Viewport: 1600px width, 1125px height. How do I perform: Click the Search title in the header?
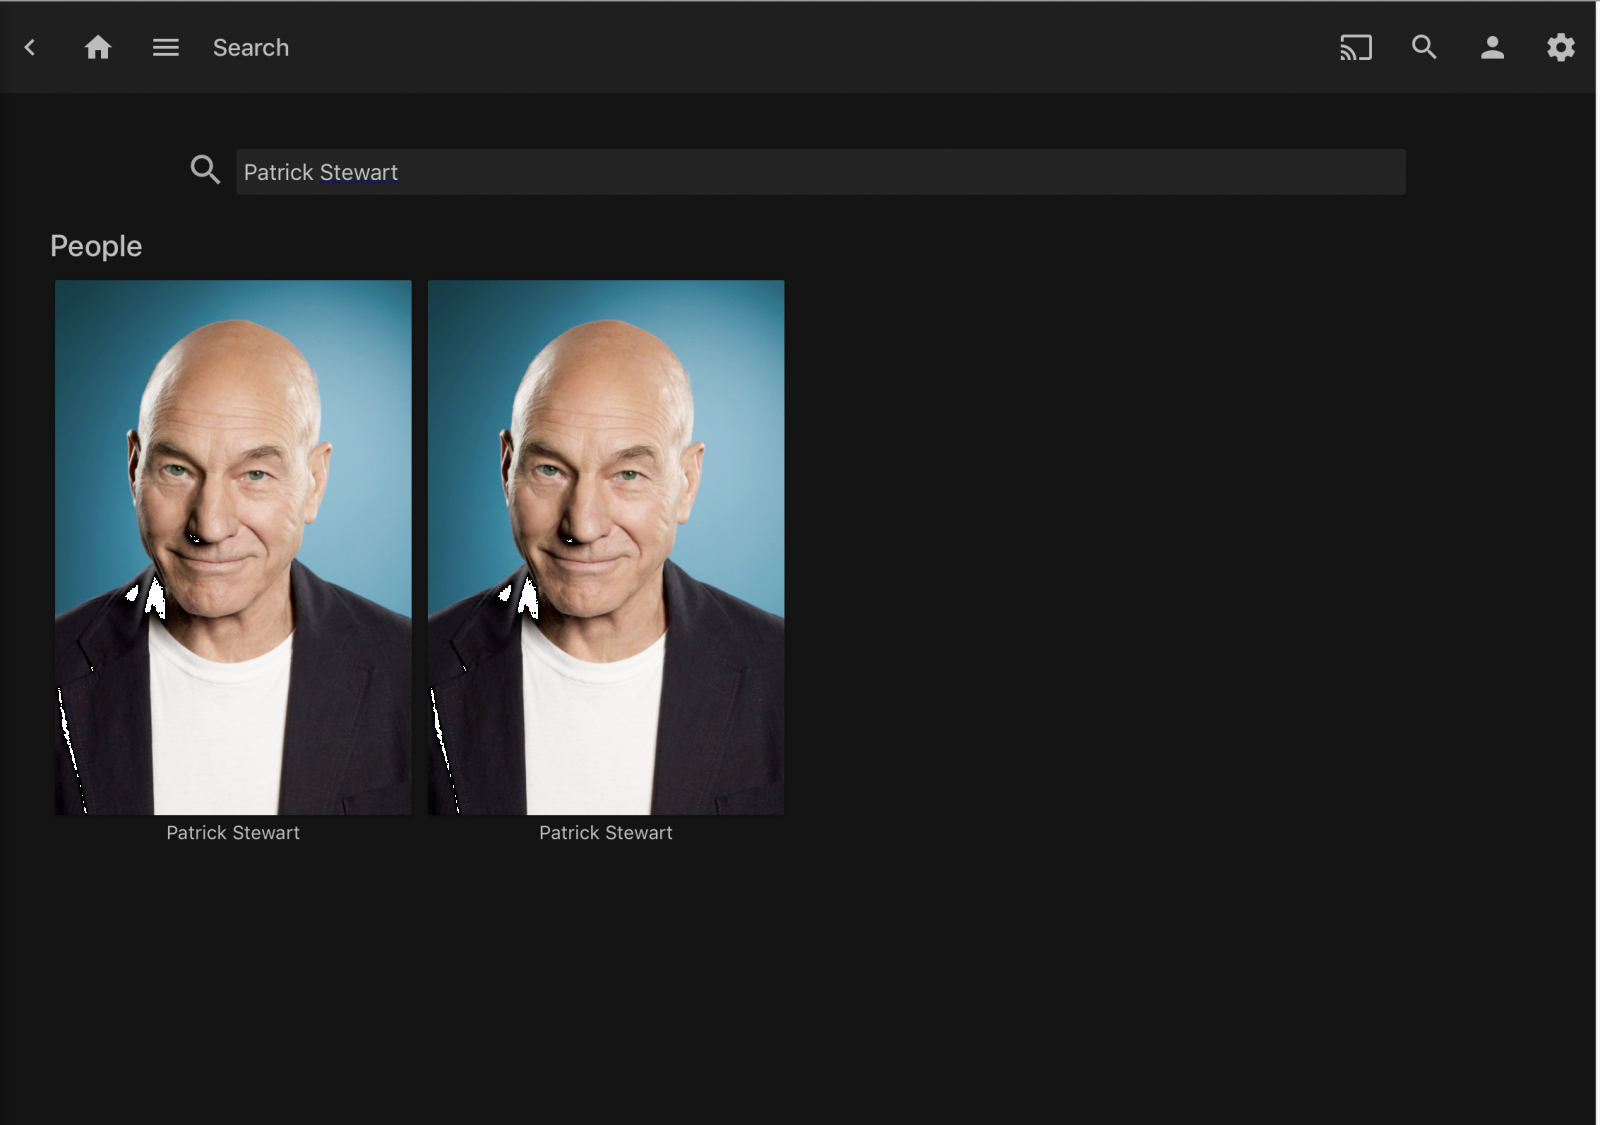tap(250, 47)
